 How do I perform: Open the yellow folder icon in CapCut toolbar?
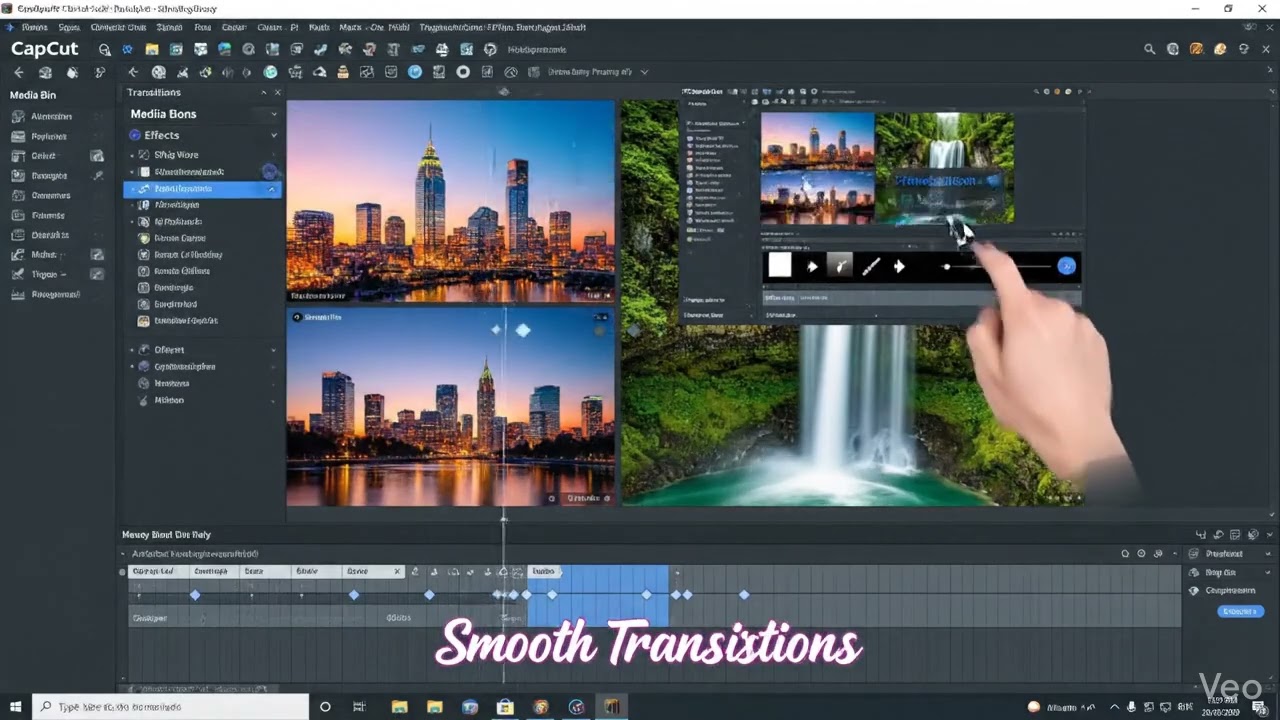coord(152,49)
